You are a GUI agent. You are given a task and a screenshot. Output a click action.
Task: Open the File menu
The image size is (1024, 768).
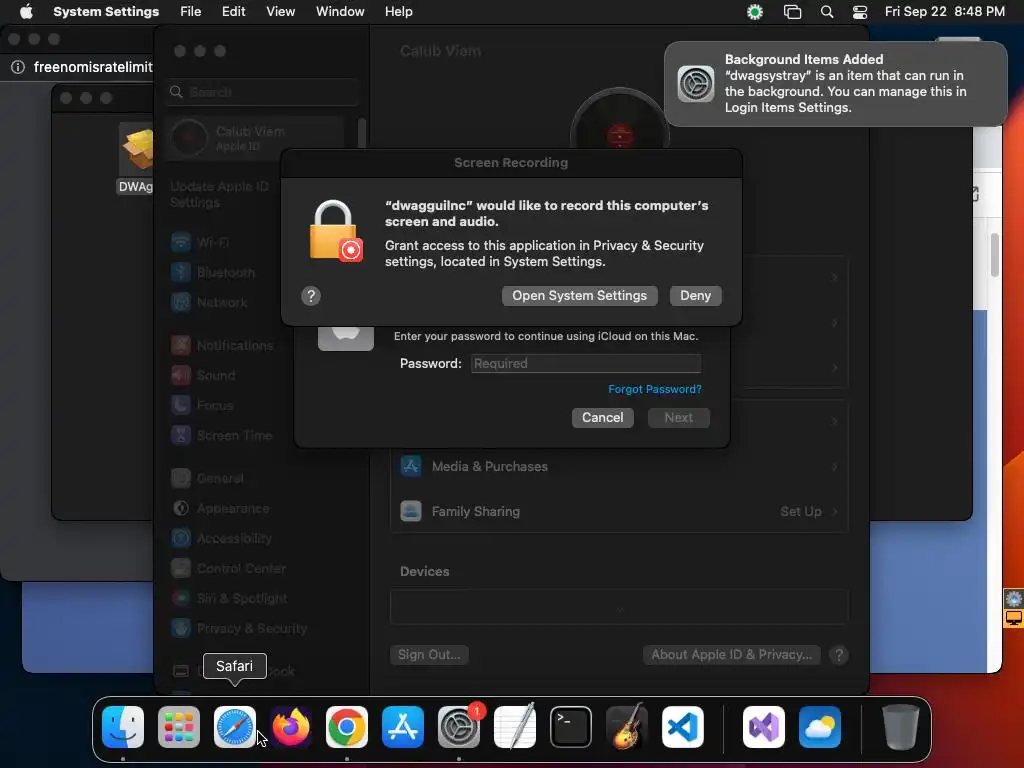point(191,12)
